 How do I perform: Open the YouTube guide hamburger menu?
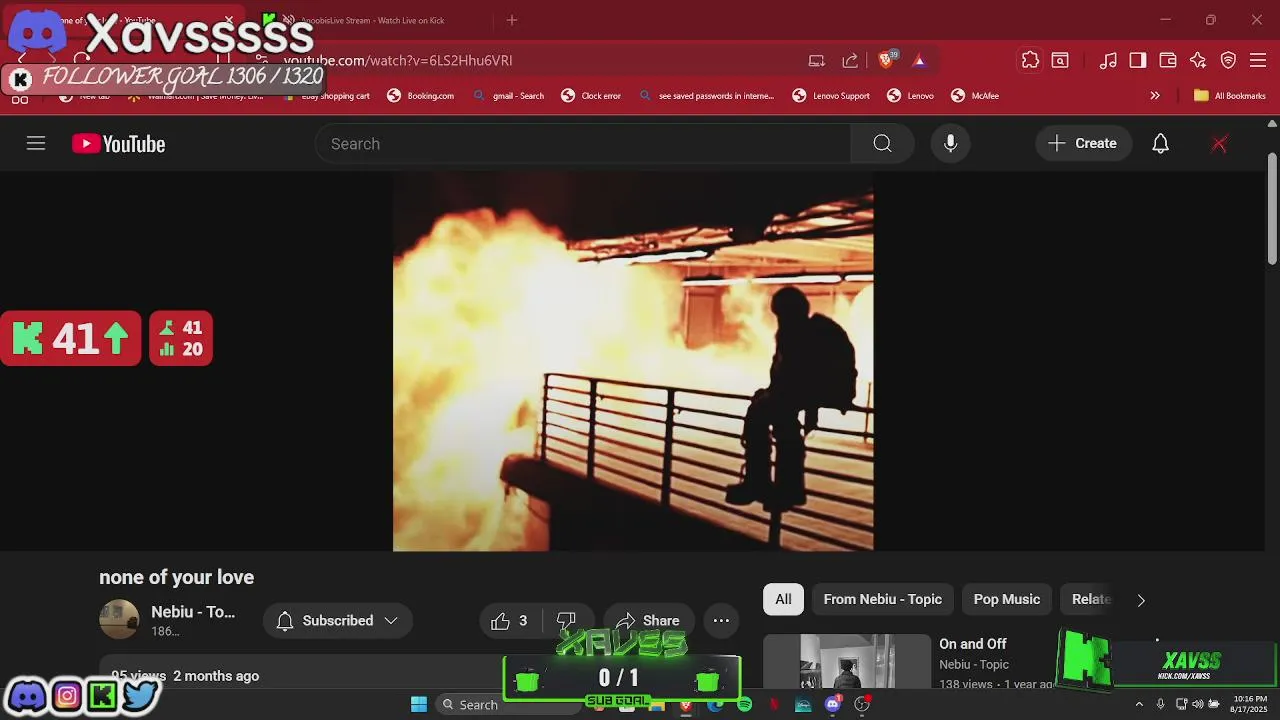coord(36,144)
